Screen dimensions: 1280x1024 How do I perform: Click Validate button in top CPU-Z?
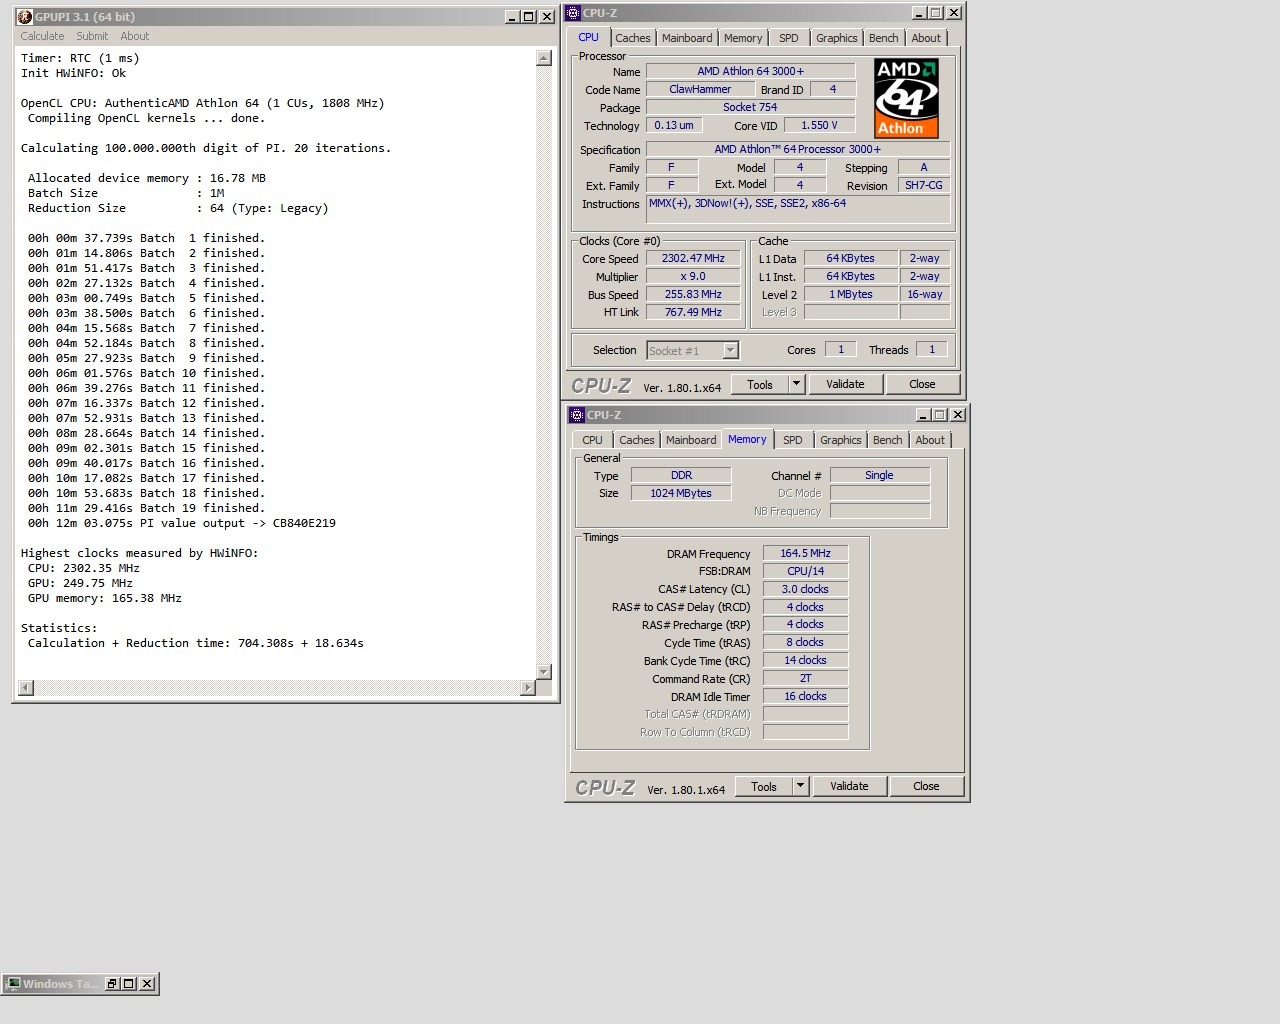[845, 384]
